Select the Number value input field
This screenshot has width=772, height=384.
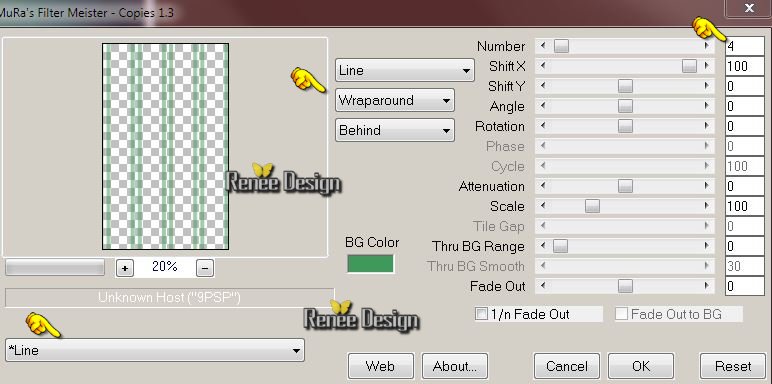click(x=744, y=46)
